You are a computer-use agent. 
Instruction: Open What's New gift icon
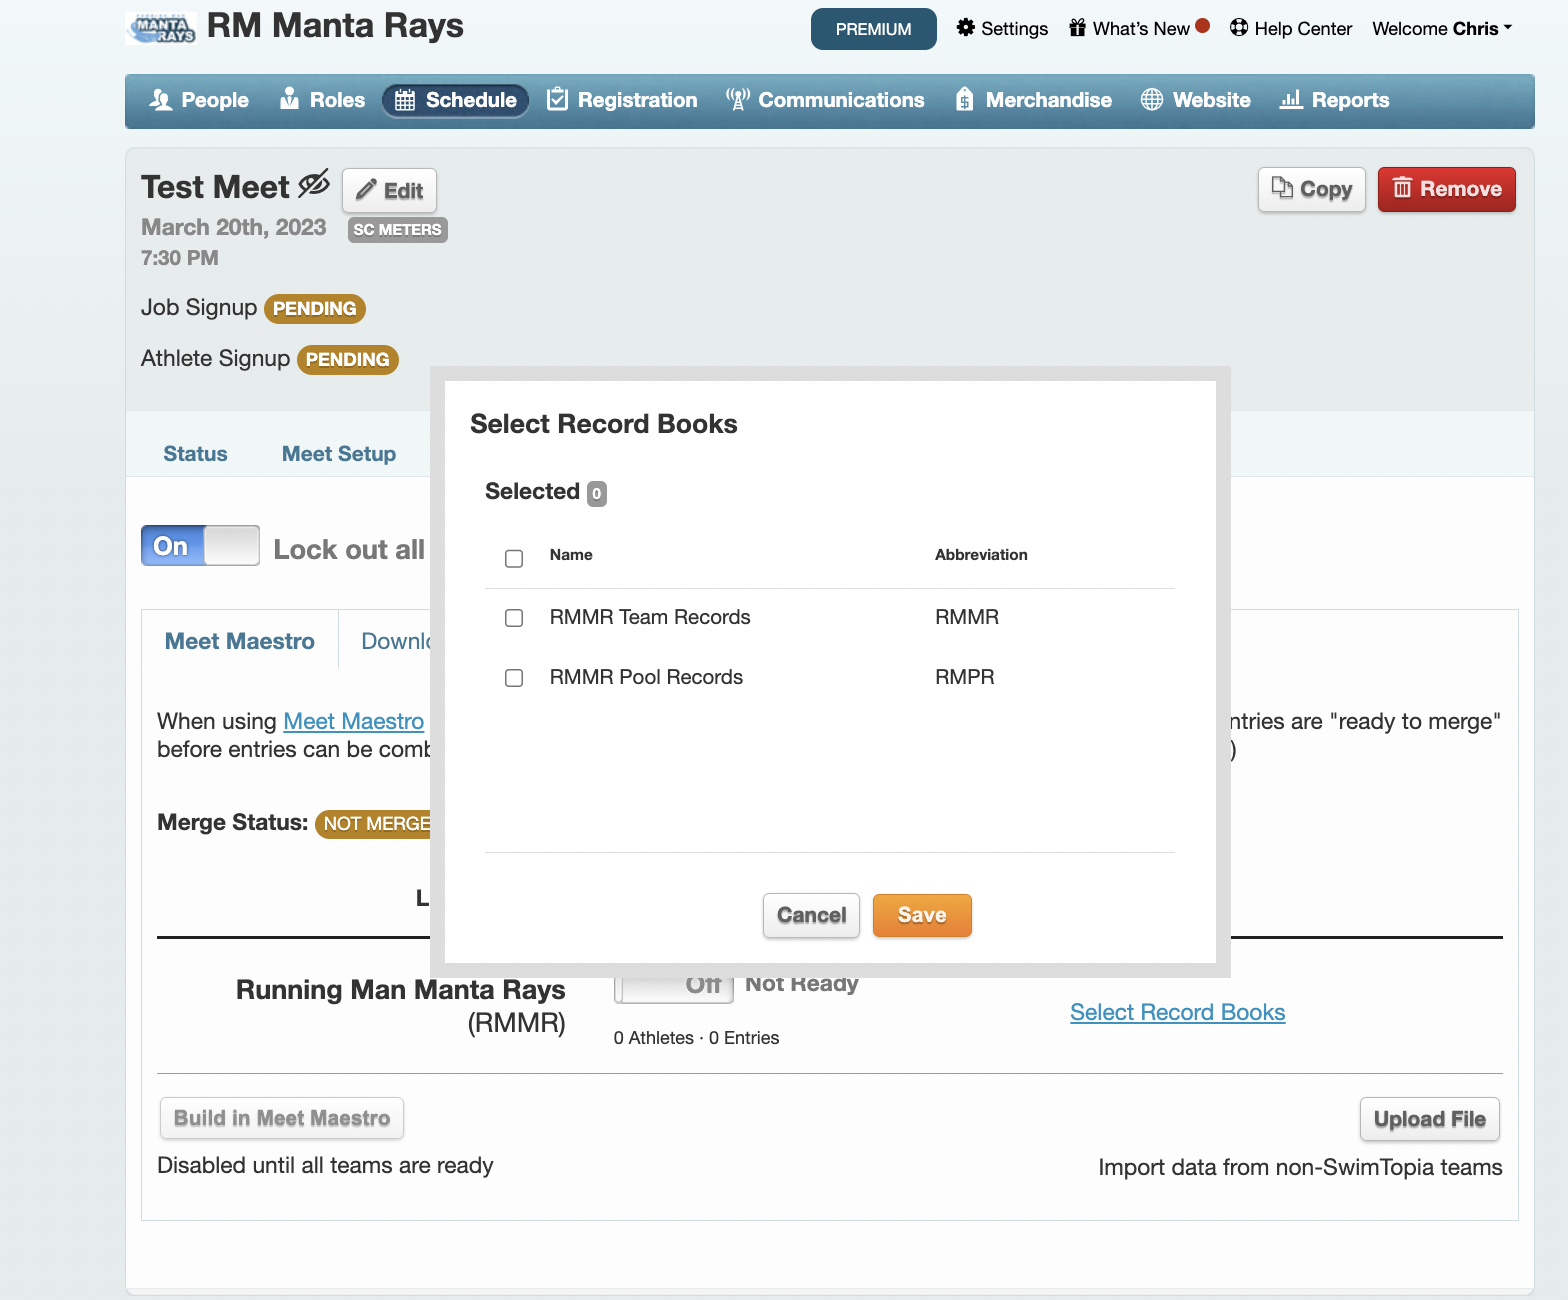pyautogui.click(x=1077, y=28)
